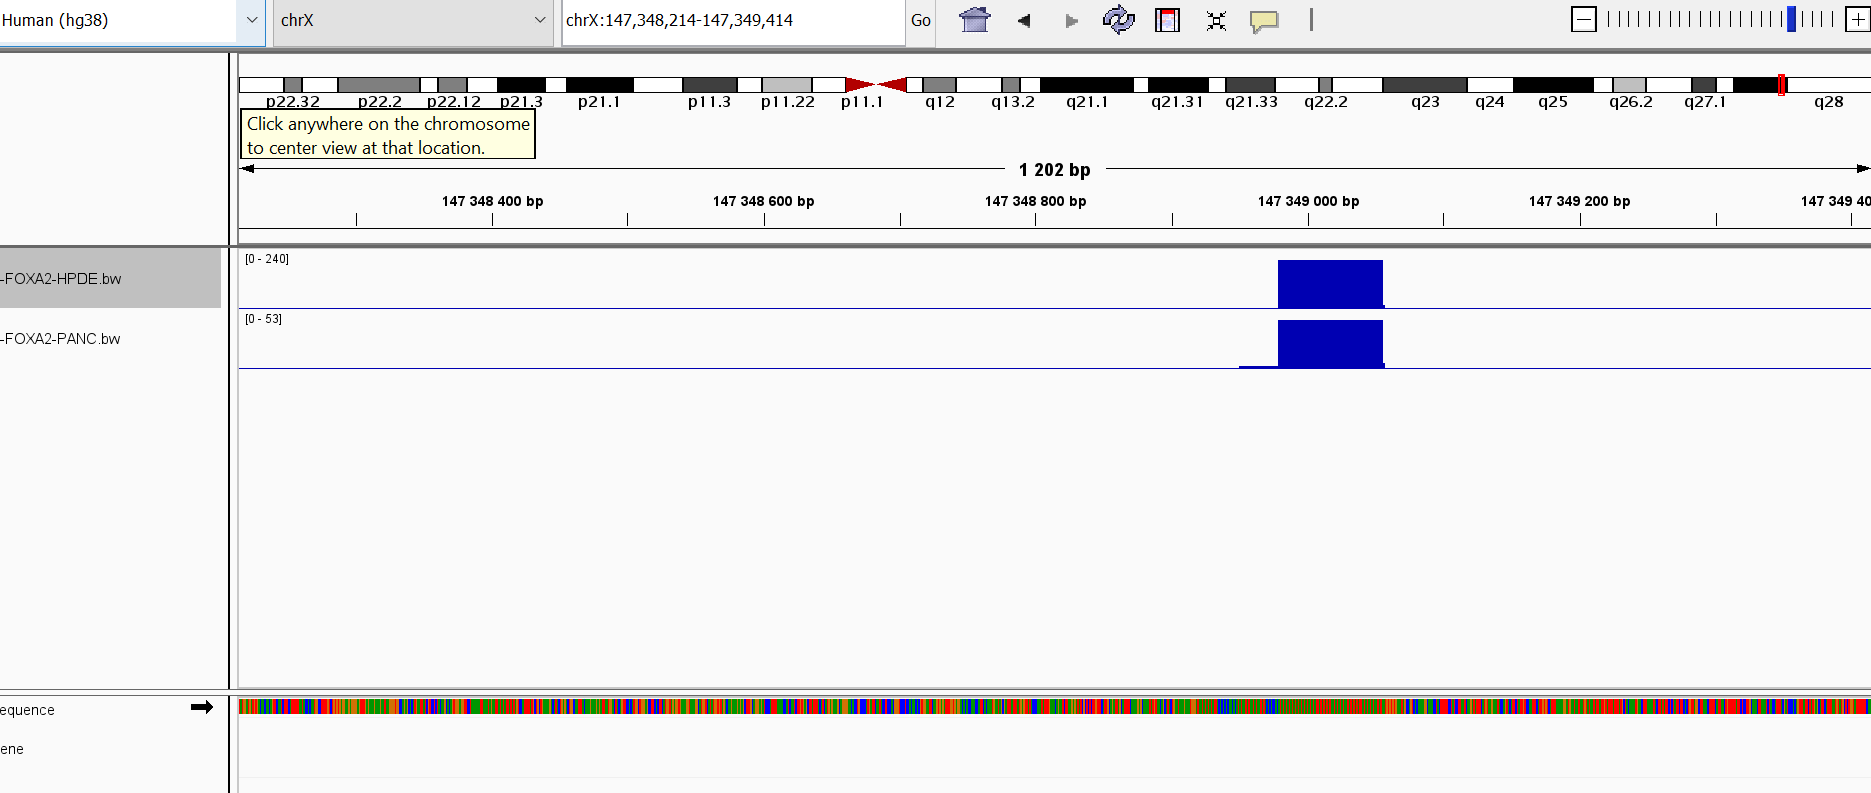Click the PANC track blue signal peak
Viewport: 1871px width, 793px height.
point(1330,344)
